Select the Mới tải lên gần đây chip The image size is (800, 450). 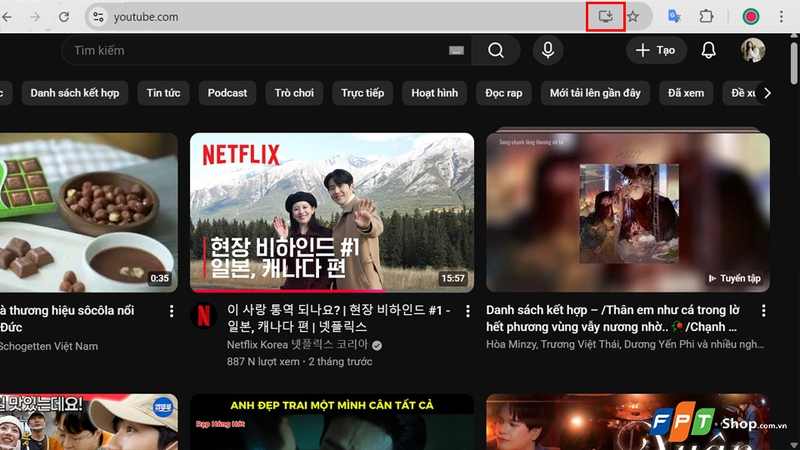(595, 93)
